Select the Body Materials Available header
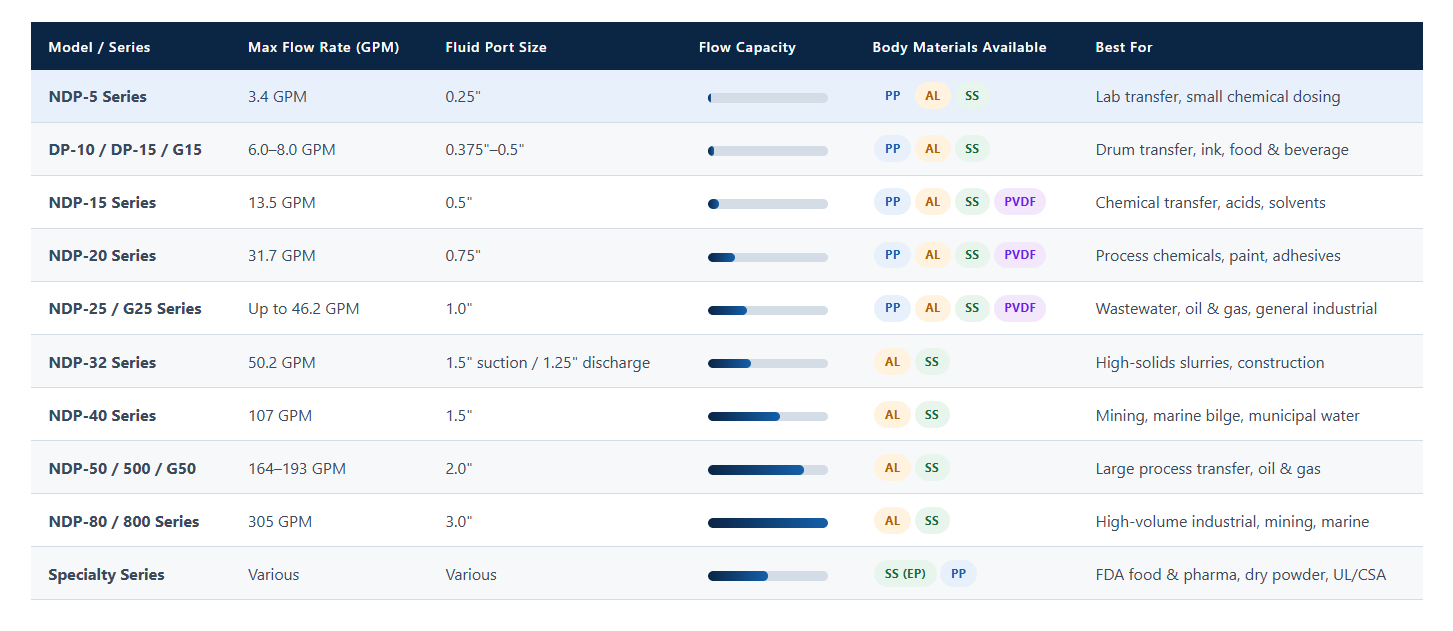This screenshot has height=631, width=1453. point(959,47)
